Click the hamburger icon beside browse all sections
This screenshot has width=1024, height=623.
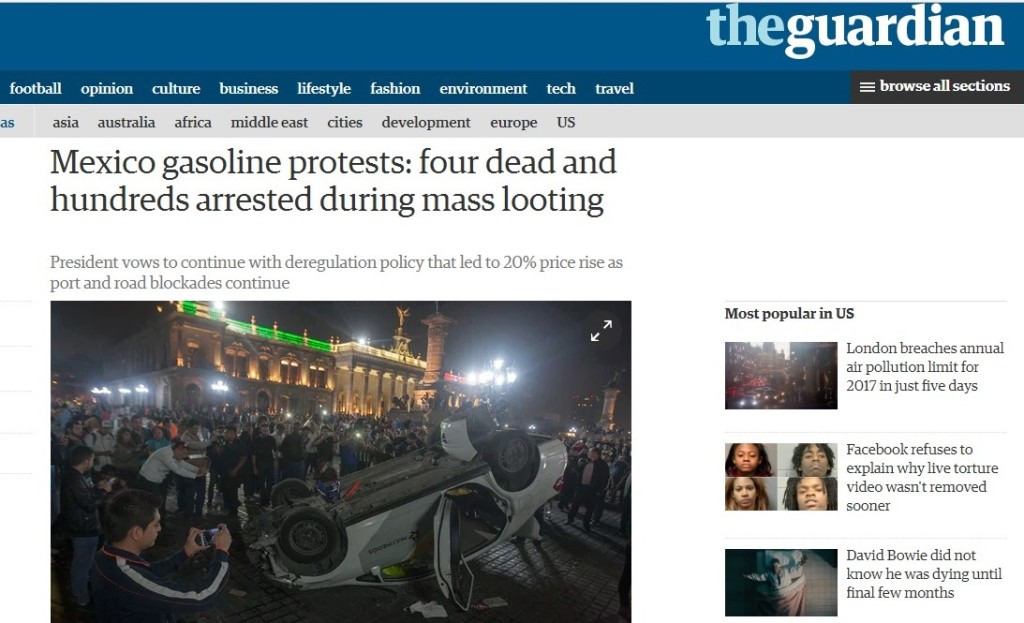[867, 87]
